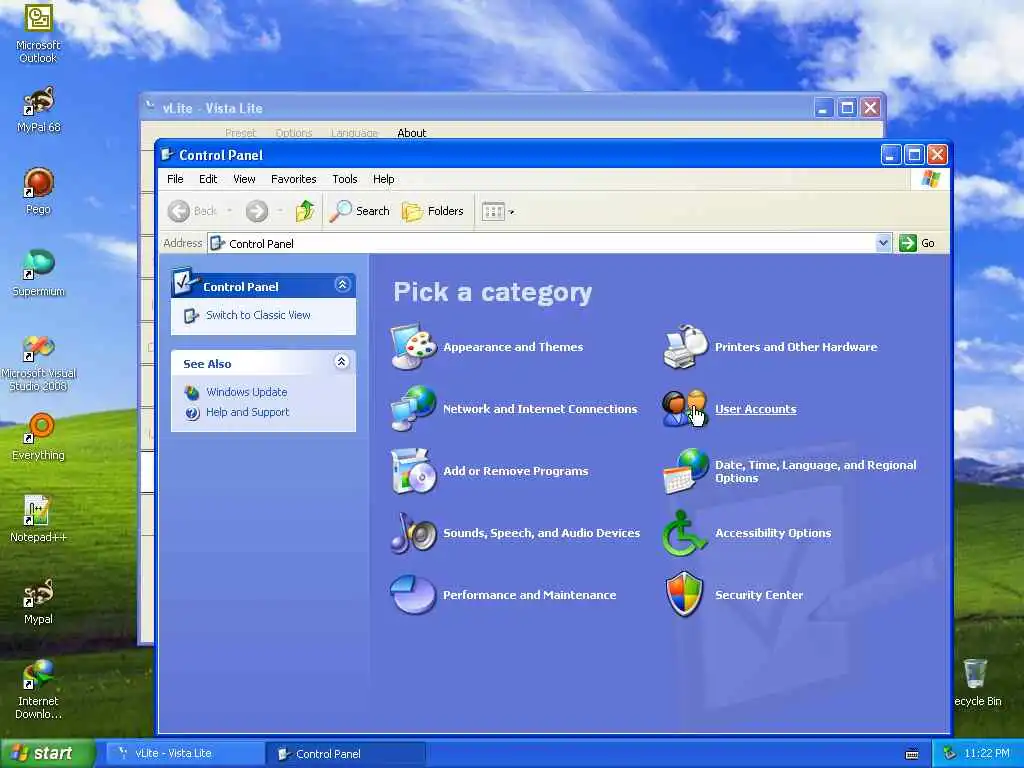Viewport: 1024px width, 768px height.
Task: Click Printers and Other Hardware text link
Action: tap(796, 347)
